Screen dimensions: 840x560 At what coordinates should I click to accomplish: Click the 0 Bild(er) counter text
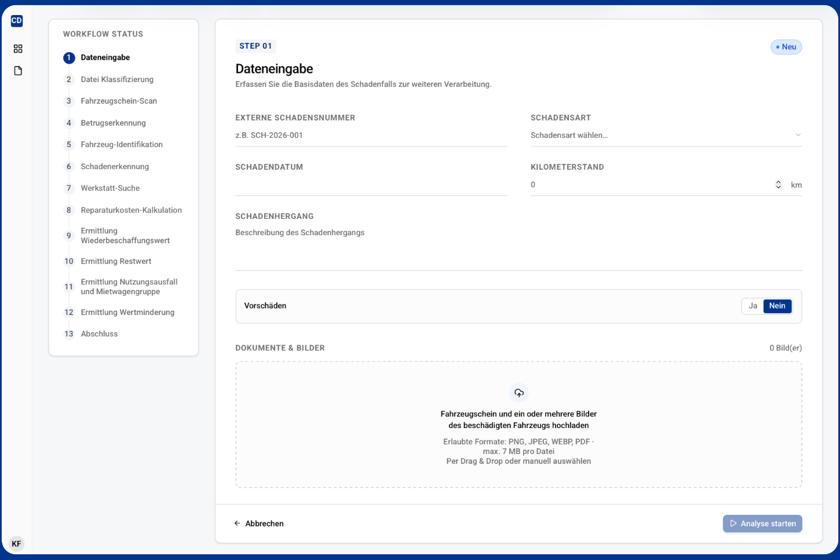tap(785, 348)
